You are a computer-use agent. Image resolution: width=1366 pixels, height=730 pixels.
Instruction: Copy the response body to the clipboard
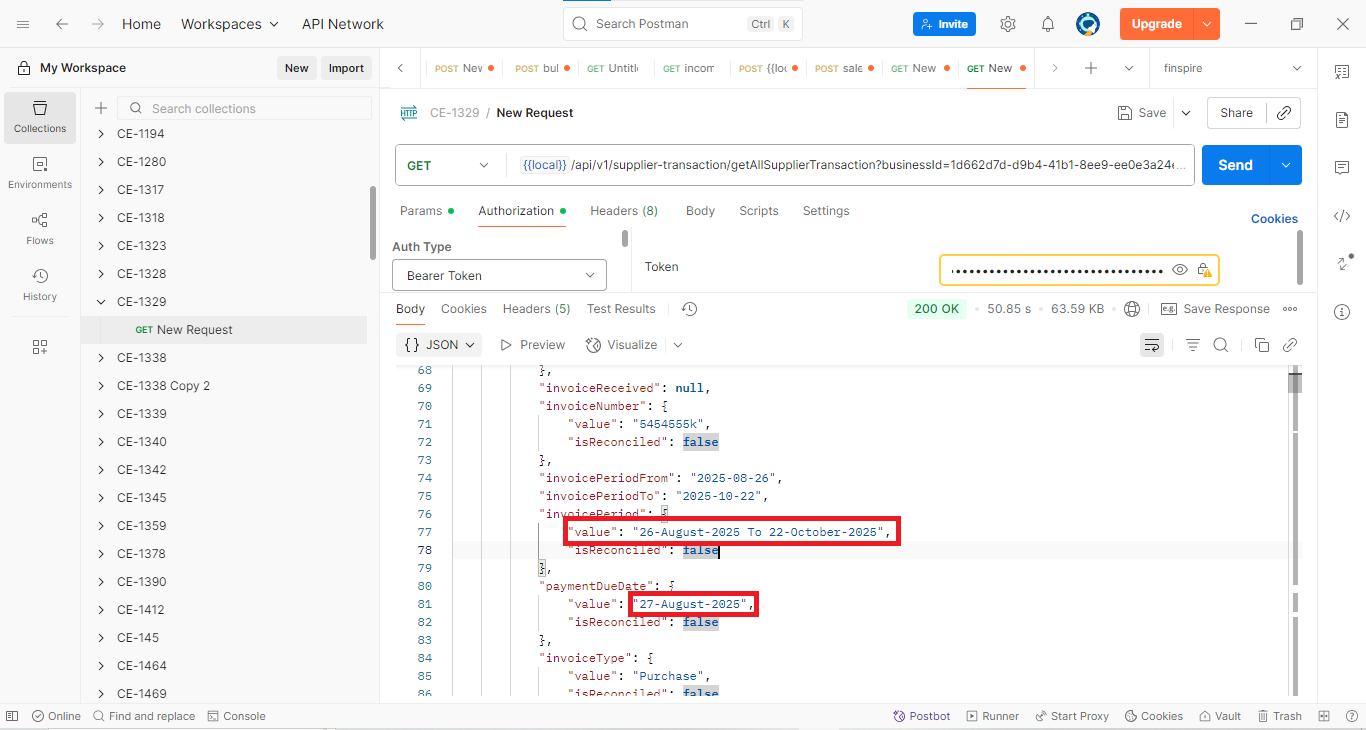click(1262, 345)
